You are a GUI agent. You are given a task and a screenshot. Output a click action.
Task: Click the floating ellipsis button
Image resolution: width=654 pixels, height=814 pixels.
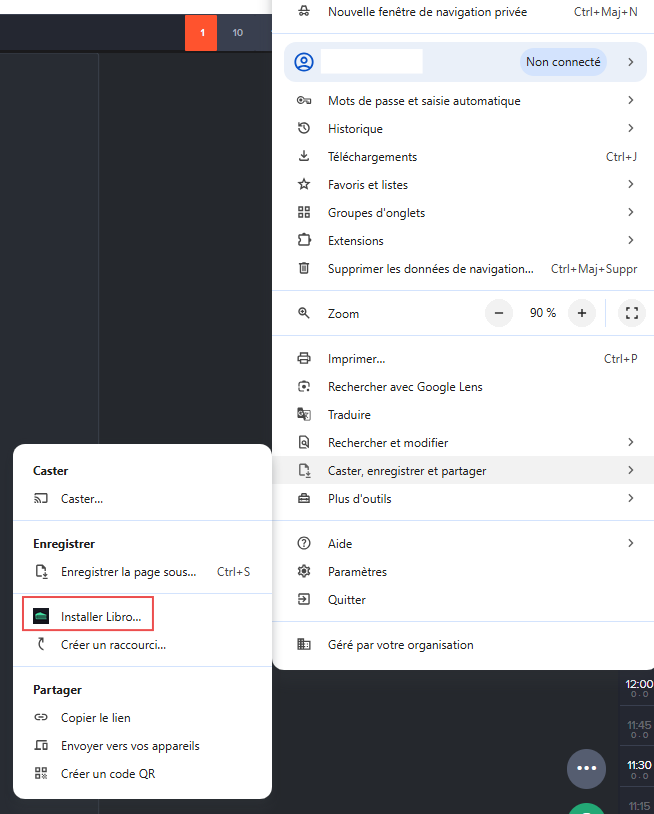[x=586, y=768]
